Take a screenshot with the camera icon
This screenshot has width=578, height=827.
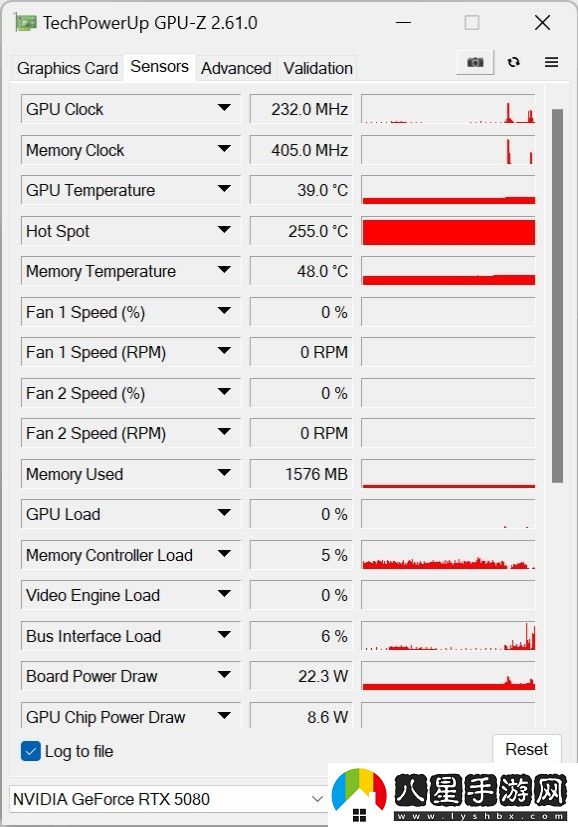click(x=475, y=63)
